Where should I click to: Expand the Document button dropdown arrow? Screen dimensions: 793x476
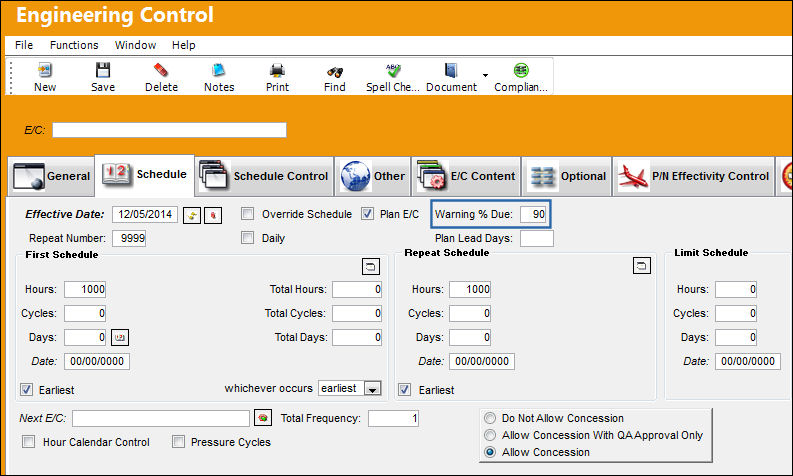(x=486, y=75)
